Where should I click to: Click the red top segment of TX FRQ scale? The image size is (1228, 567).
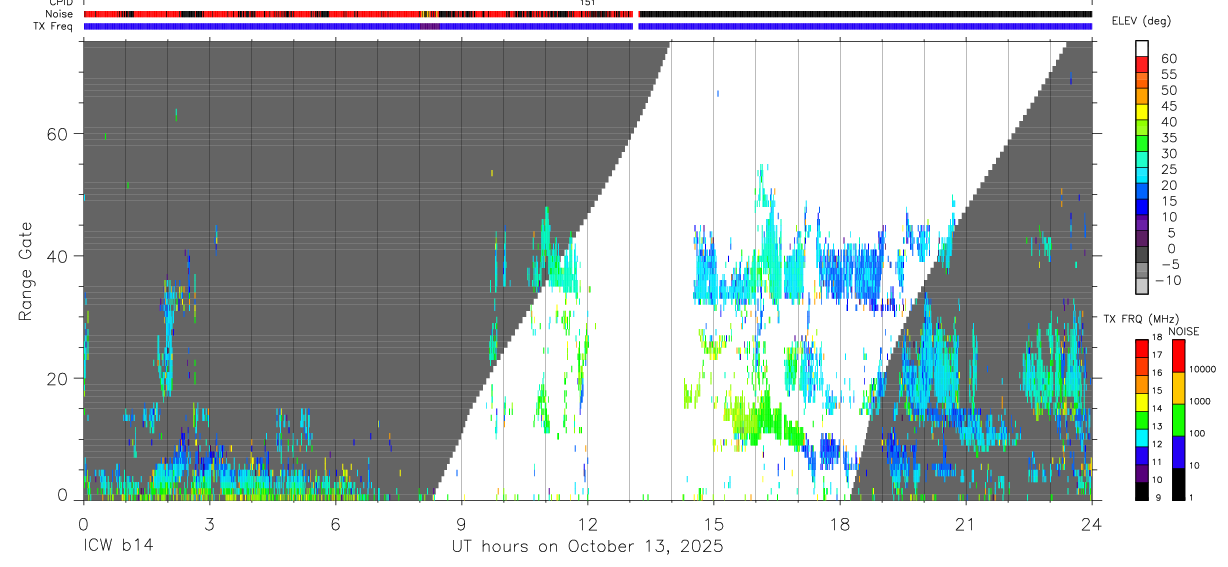(1142, 349)
